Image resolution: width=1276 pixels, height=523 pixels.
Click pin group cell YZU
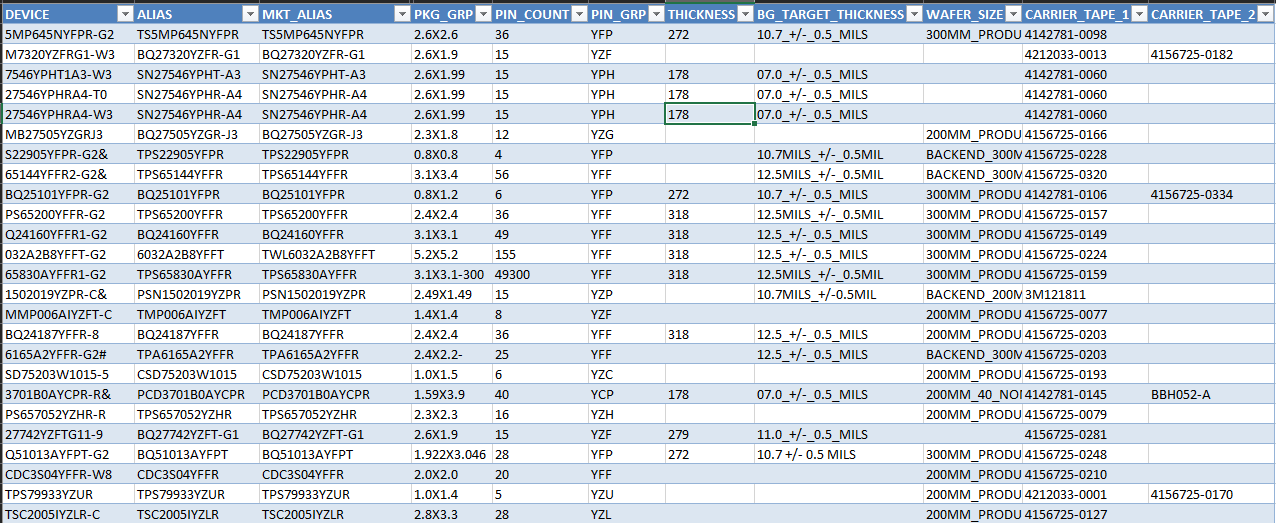626,494
